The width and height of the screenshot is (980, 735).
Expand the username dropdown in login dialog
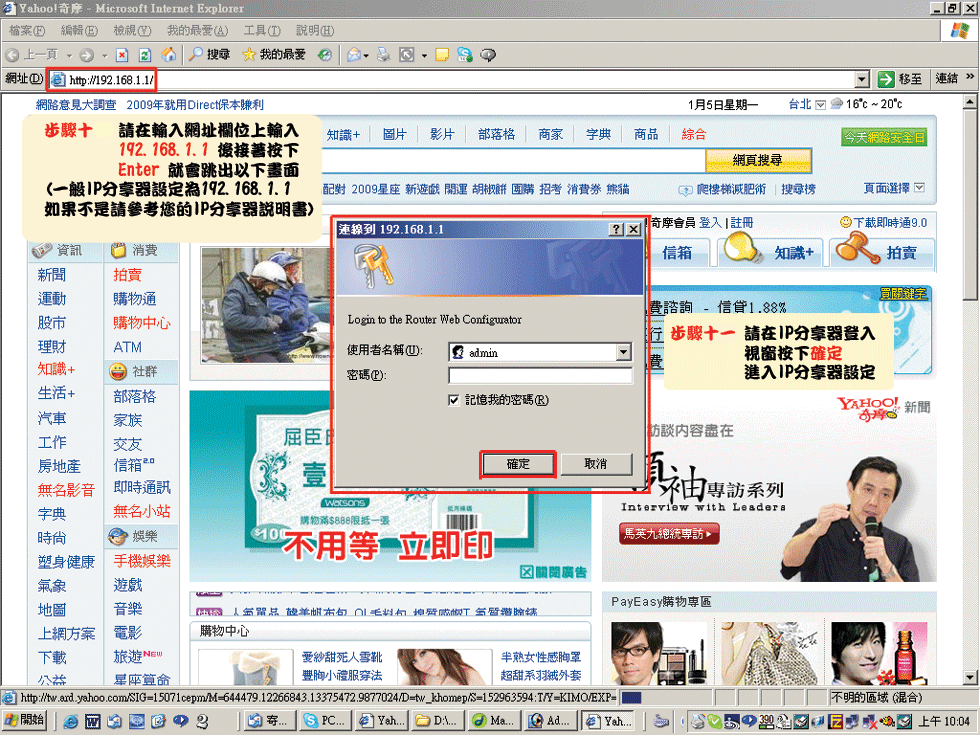coord(623,353)
